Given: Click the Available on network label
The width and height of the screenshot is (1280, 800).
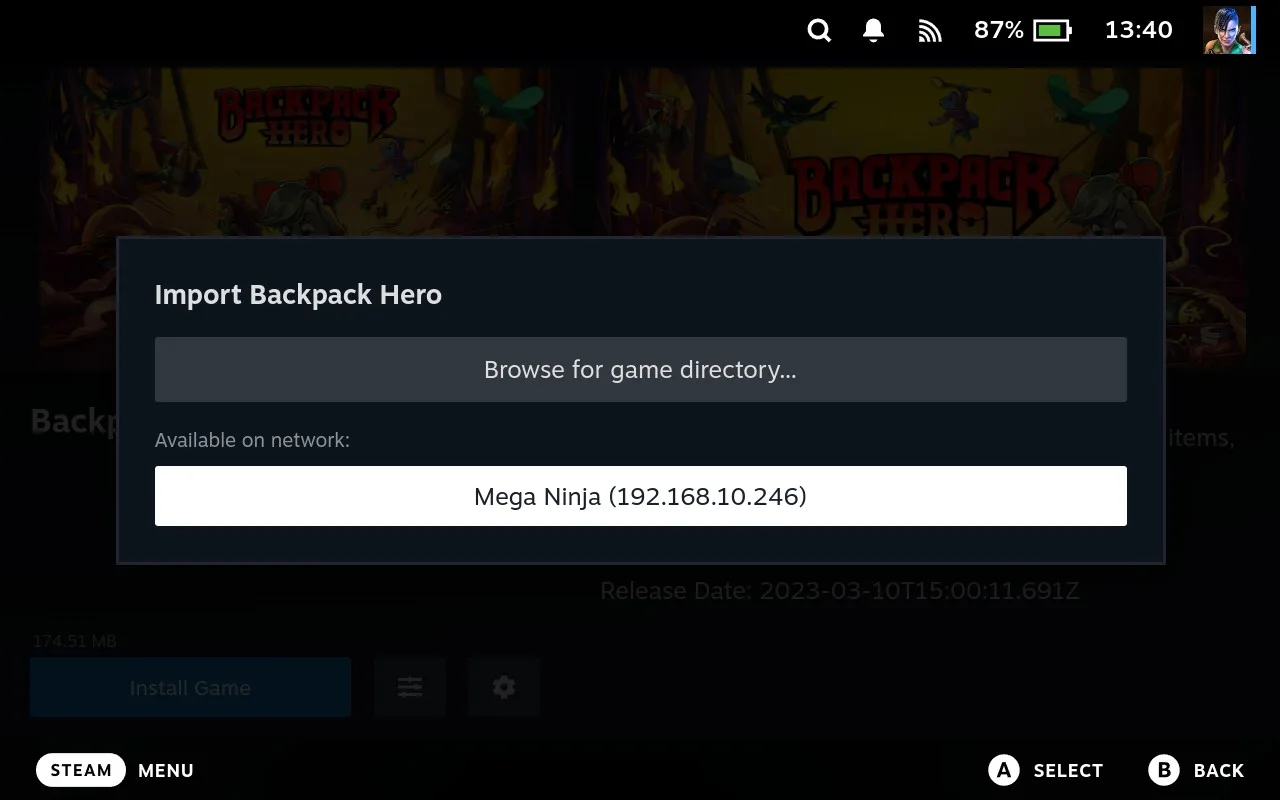Looking at the screenshot, I should (x=252, y=440).
